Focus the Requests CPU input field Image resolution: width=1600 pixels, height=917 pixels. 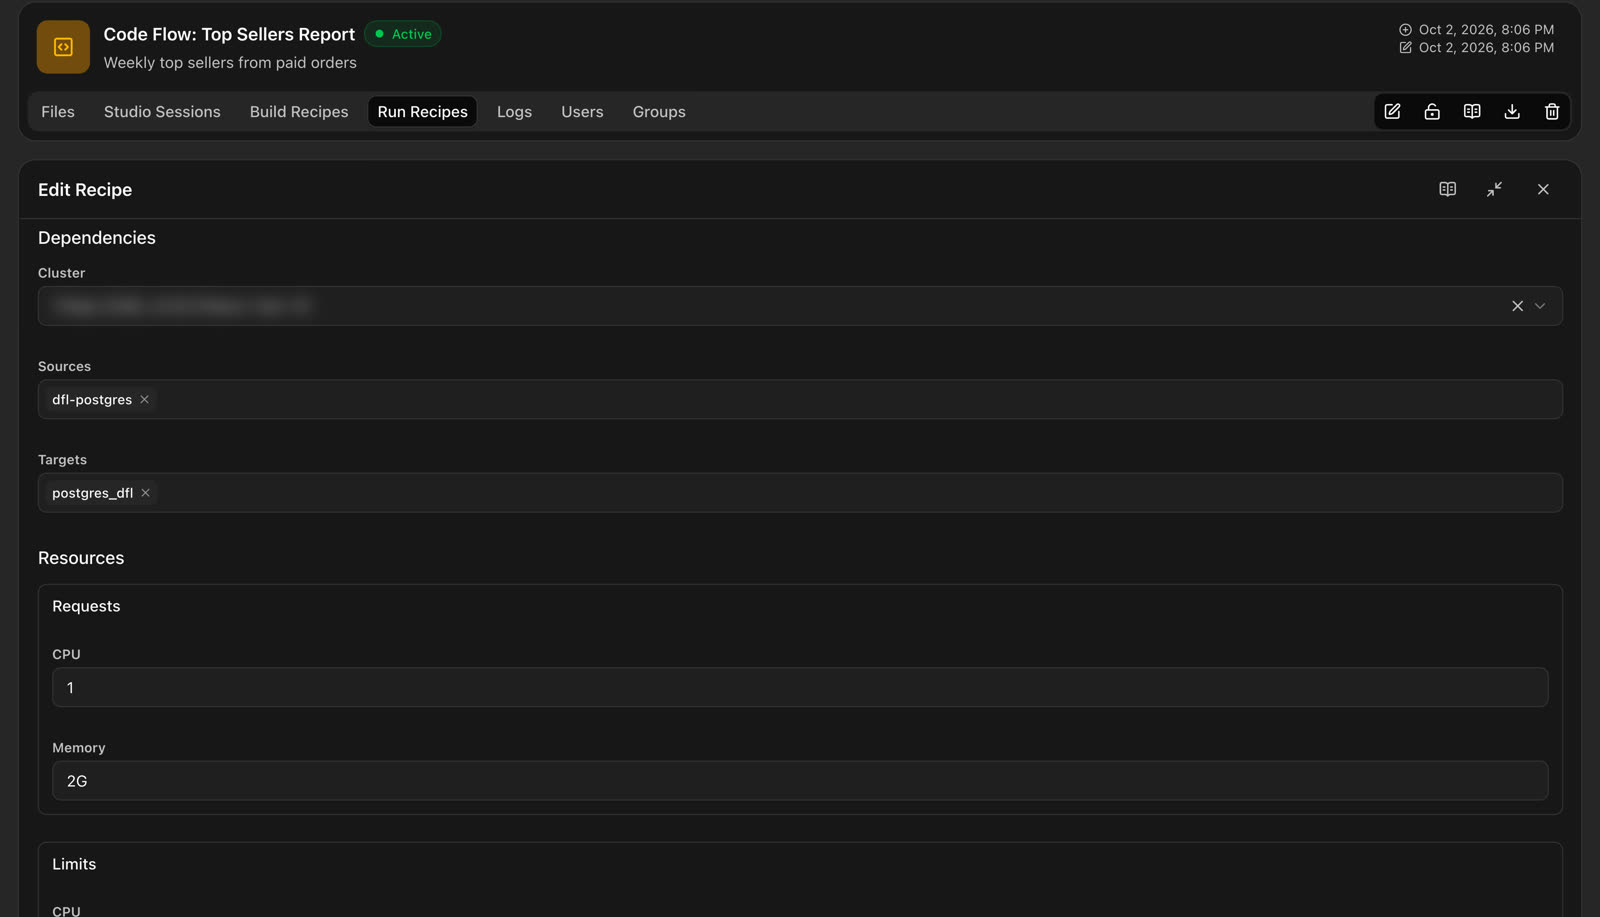[800, 688]
